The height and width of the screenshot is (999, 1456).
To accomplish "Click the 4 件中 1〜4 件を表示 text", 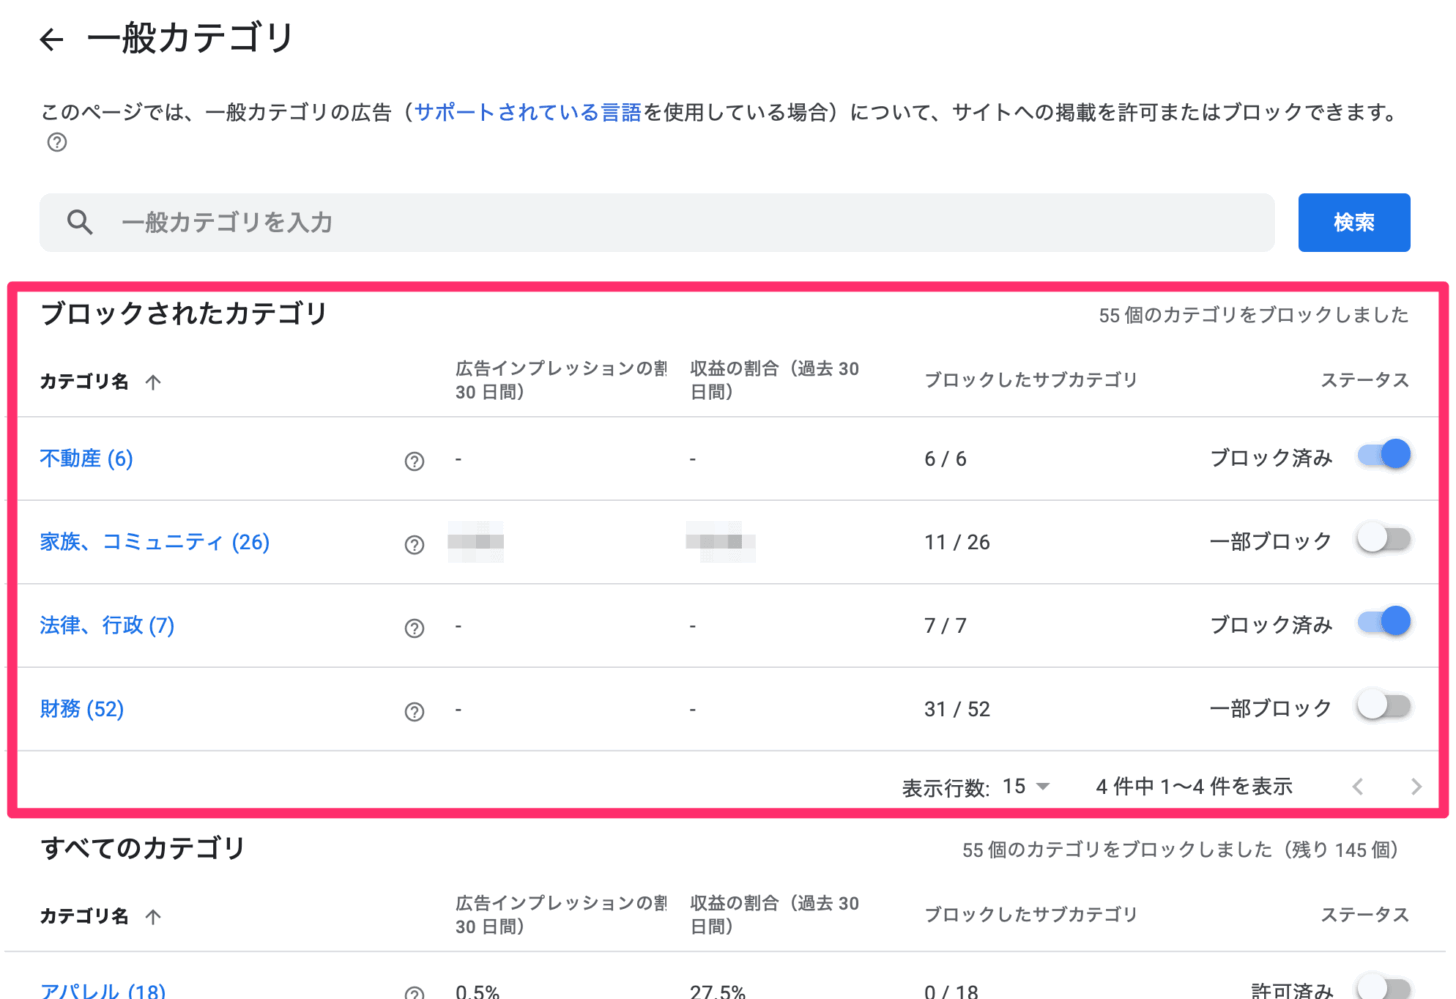I will 1194,787.
